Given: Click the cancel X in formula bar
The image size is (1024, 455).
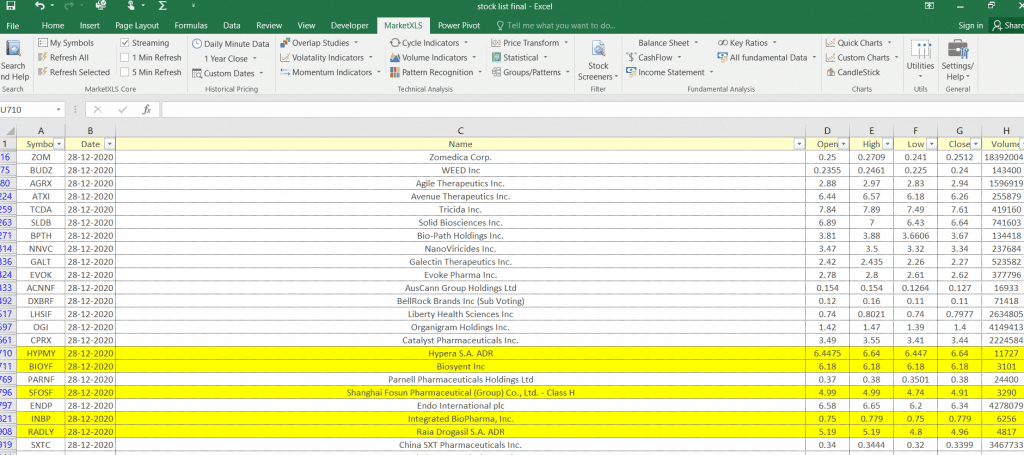Looking at the screenshot, I should coord(98,110).
